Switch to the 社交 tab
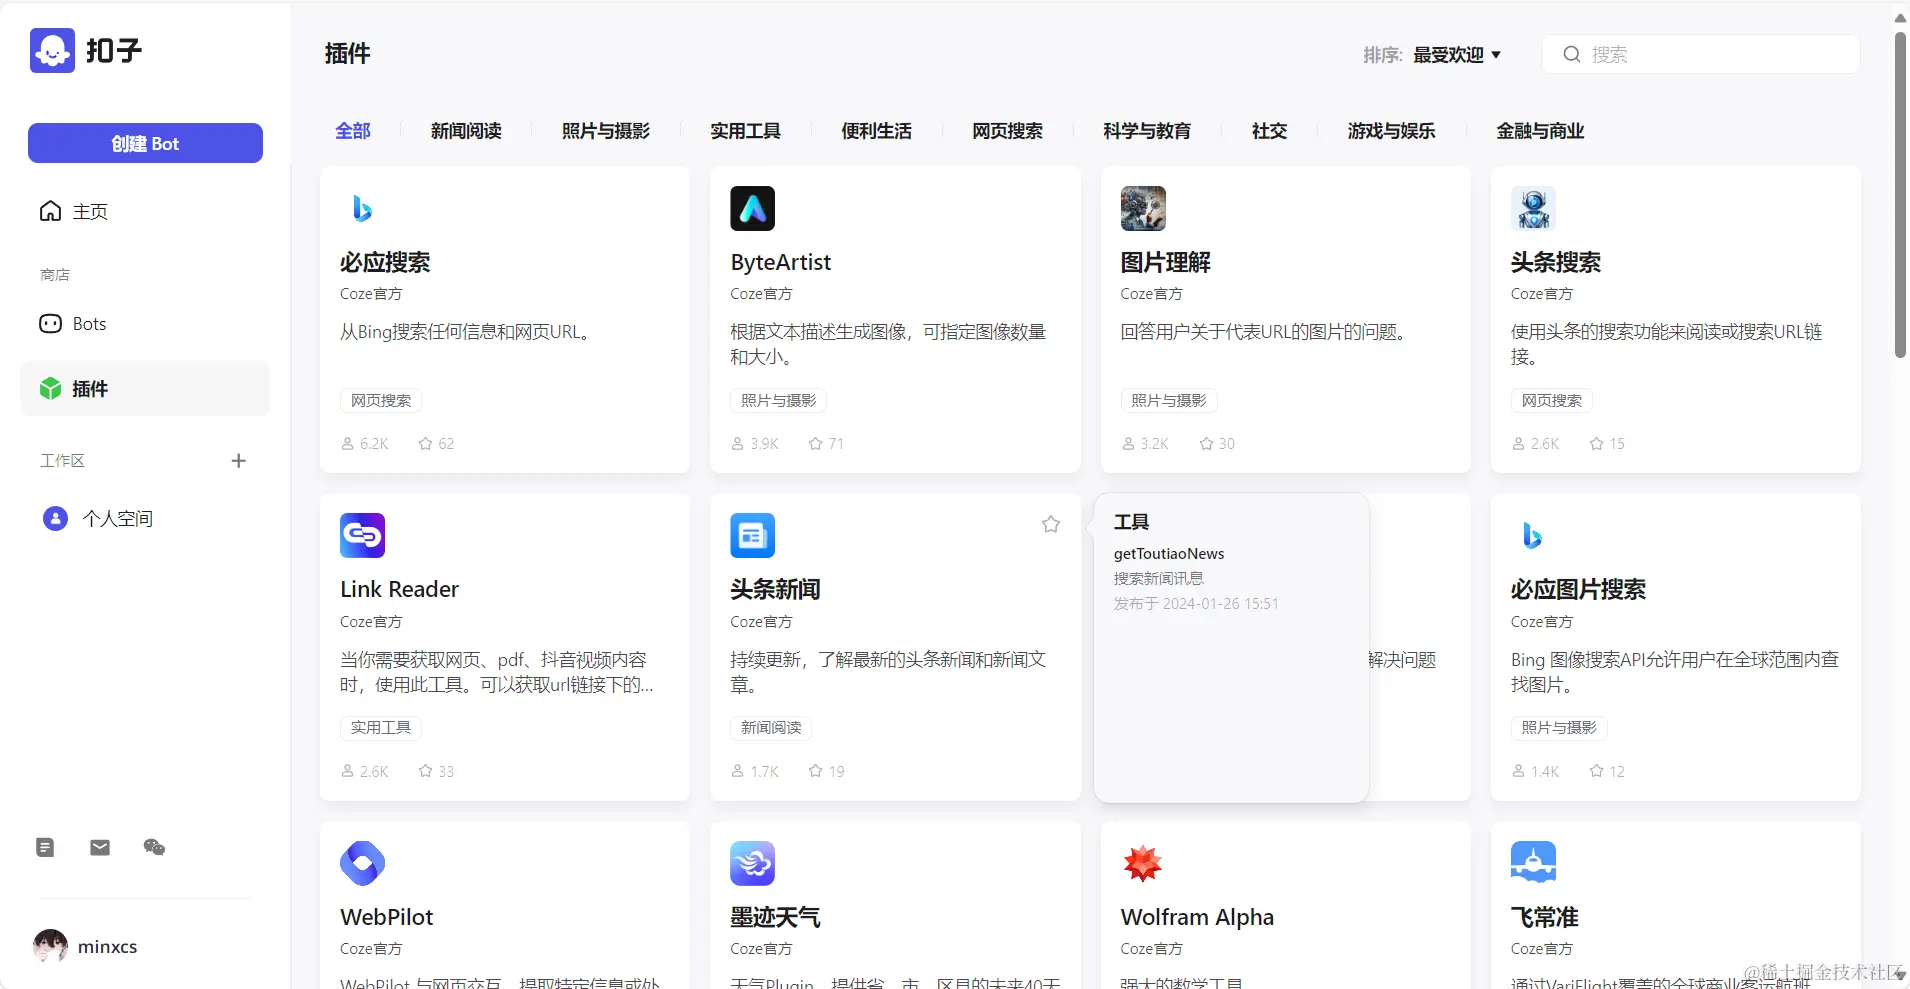Image resolution: width=1910 pixels, height=989 pixels. point(1270,131)
